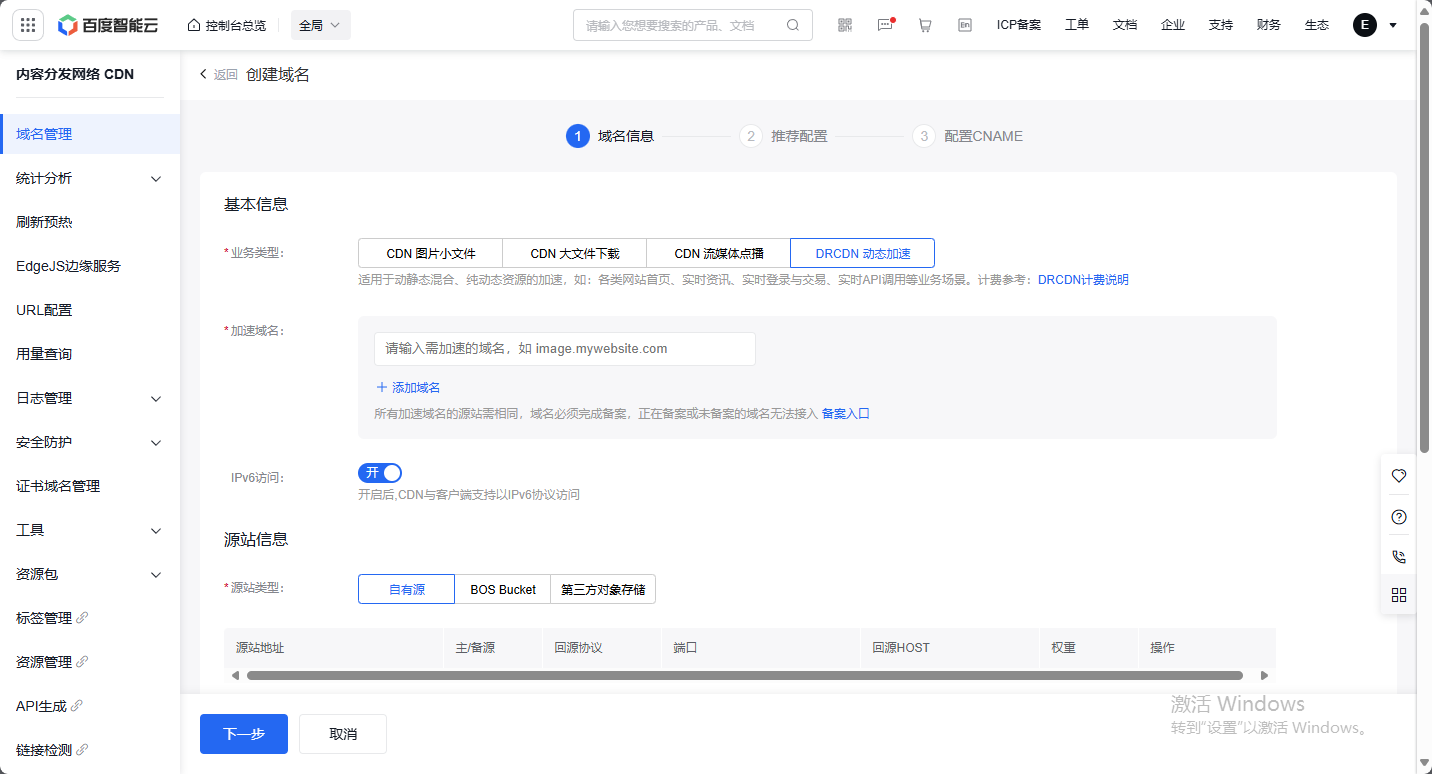Expand 统计分析 sidebar section
1432x774 pixels.
[90, 178]
